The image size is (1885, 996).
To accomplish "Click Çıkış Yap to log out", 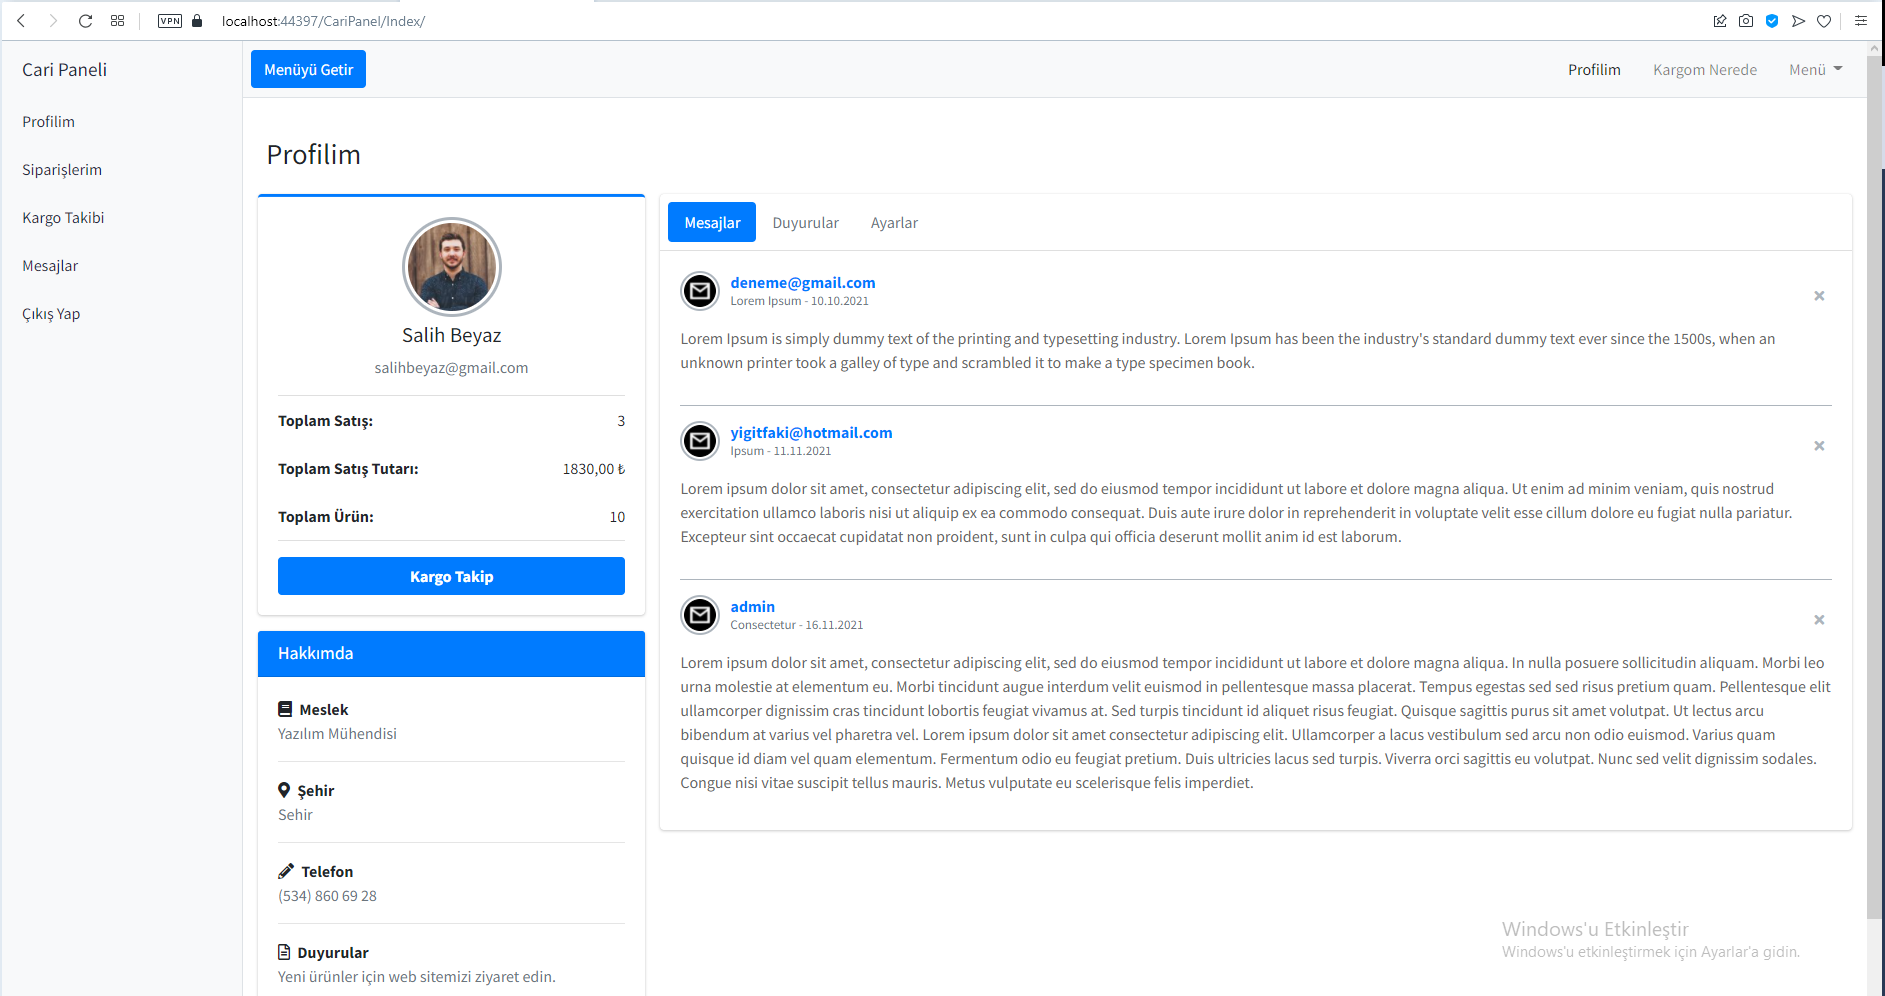I will [51, 314].
